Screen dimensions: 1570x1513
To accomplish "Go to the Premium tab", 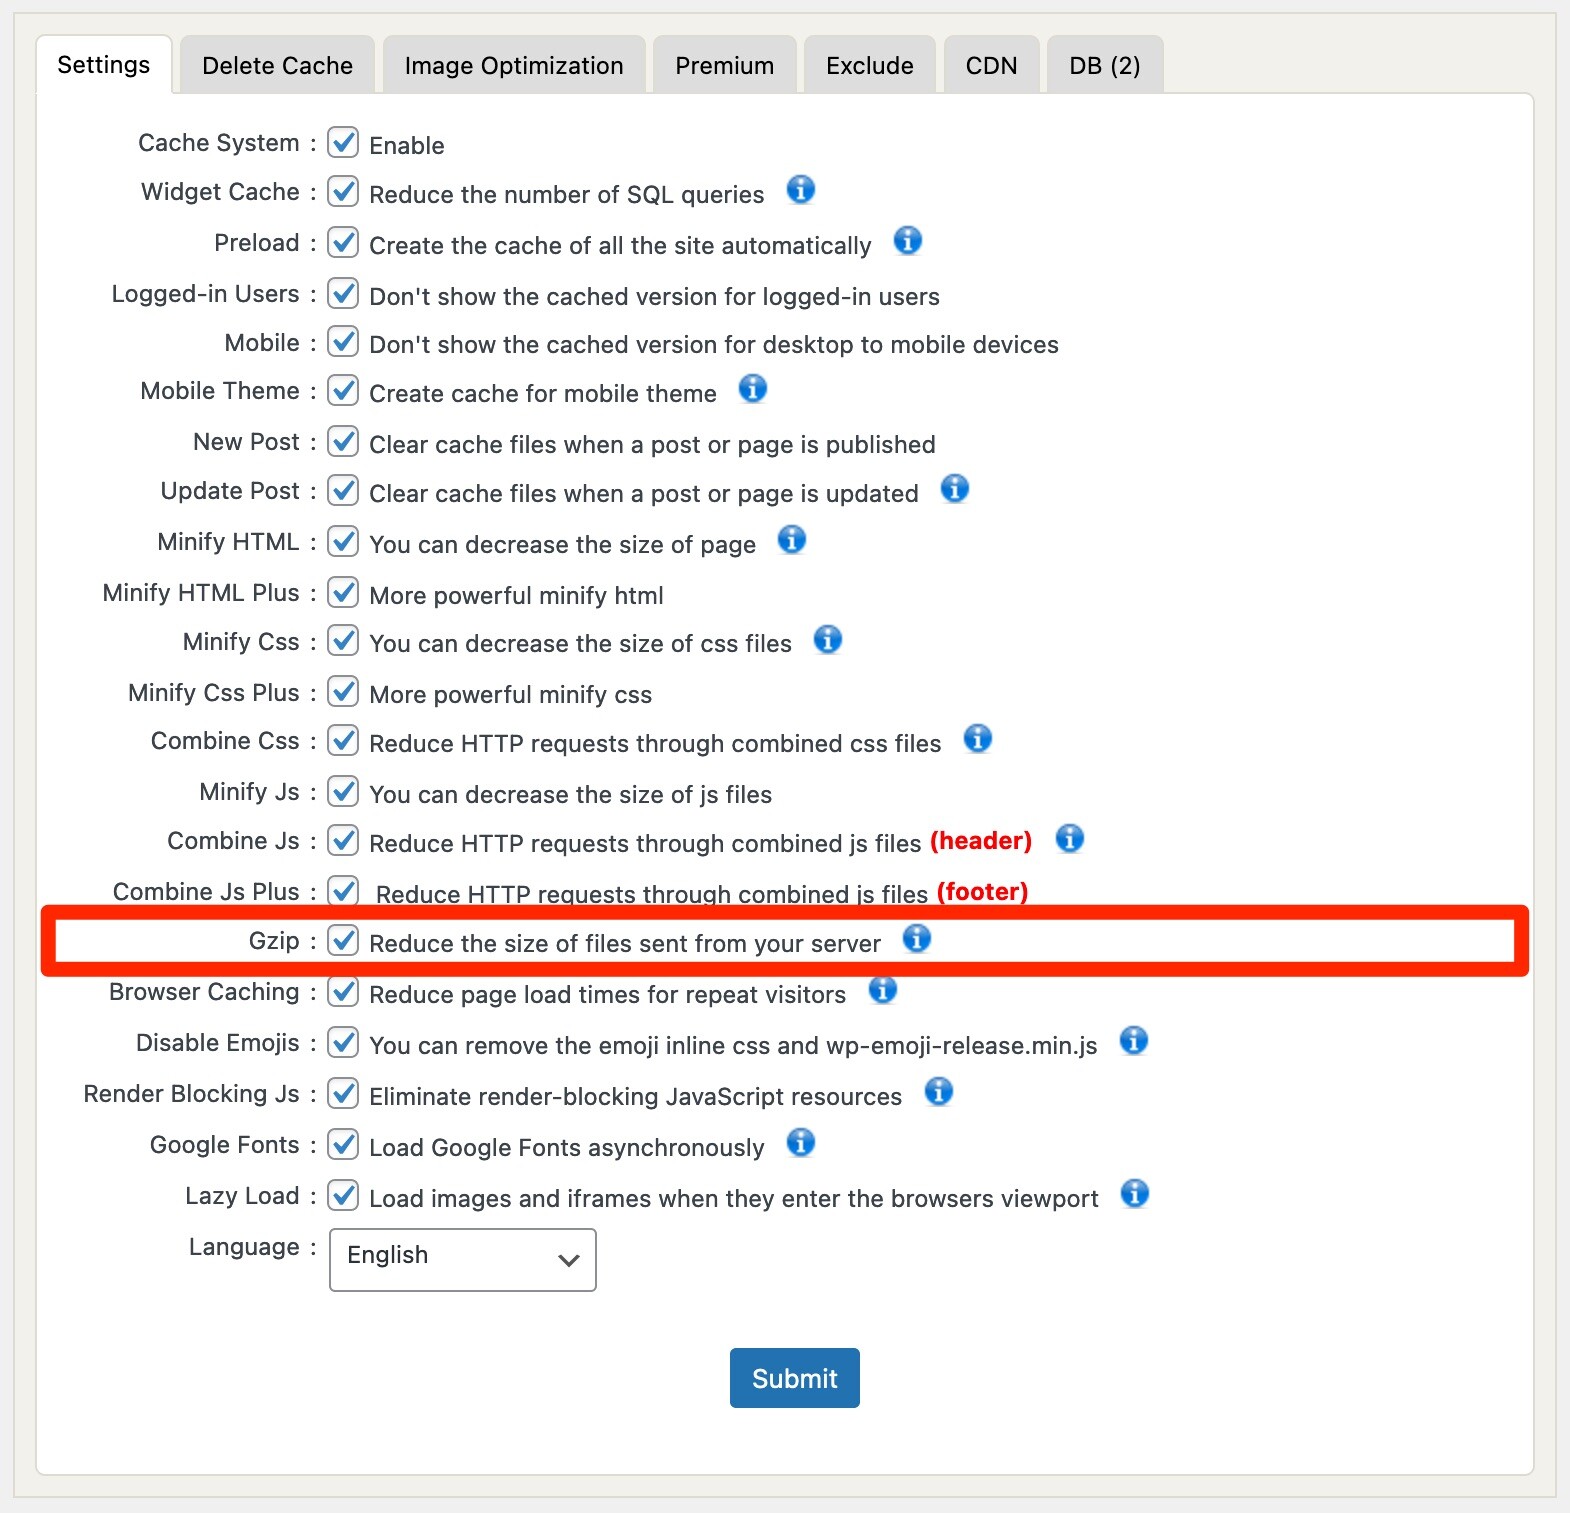I will [725, 66].
